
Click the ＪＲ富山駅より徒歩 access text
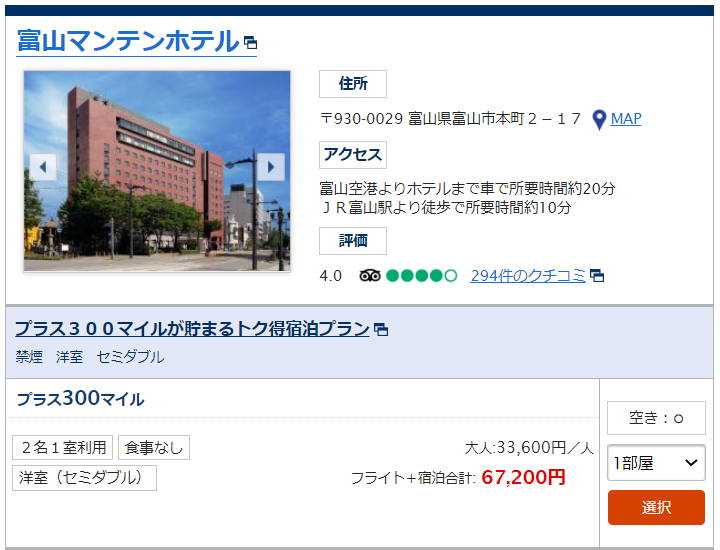[445, 208]
